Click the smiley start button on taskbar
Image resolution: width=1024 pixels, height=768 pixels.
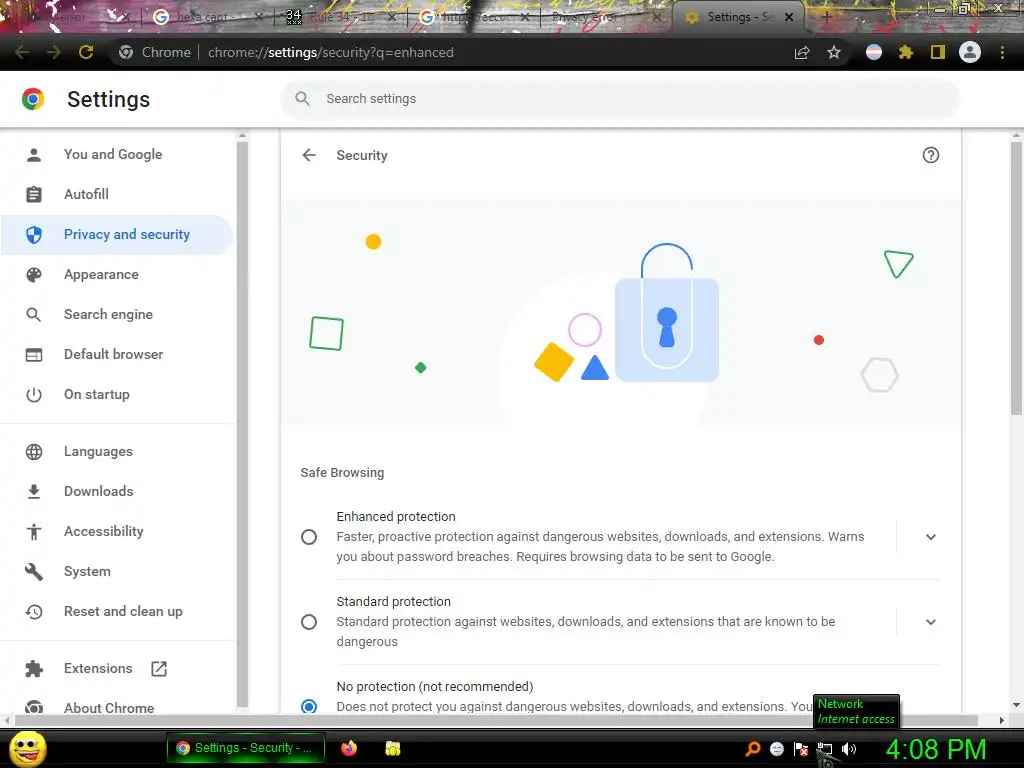coord(27,748)
